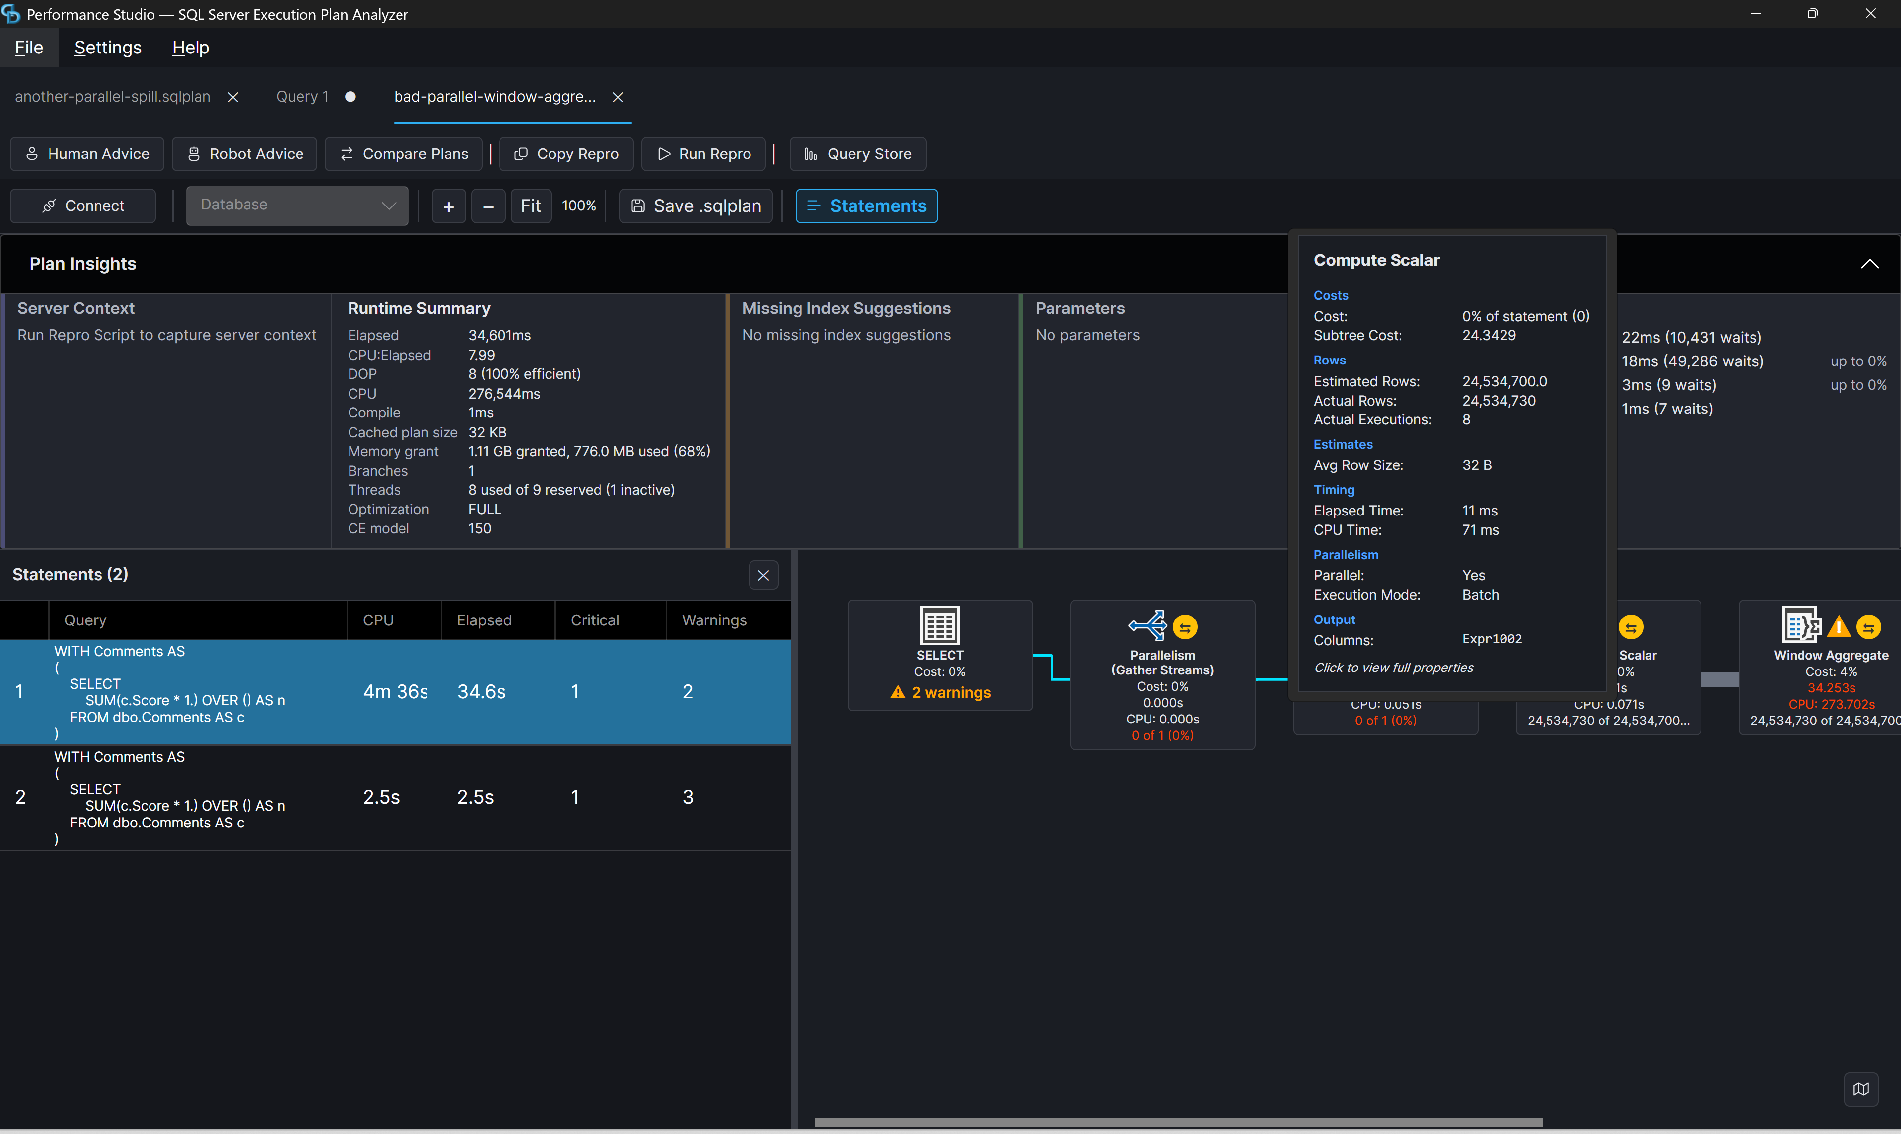The height and width of the screenshot is (1134, 1901).
Task: Toggle the Statements panel button
Action: click(x=866, y=206)
